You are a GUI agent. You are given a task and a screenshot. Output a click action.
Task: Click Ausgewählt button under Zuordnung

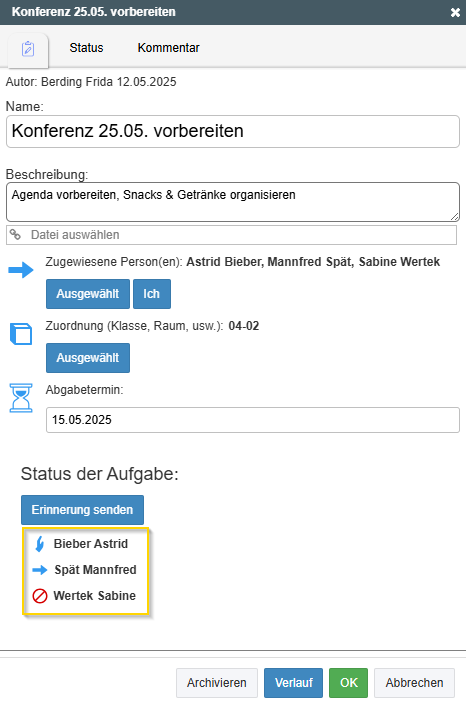click(x=88, y=357)
